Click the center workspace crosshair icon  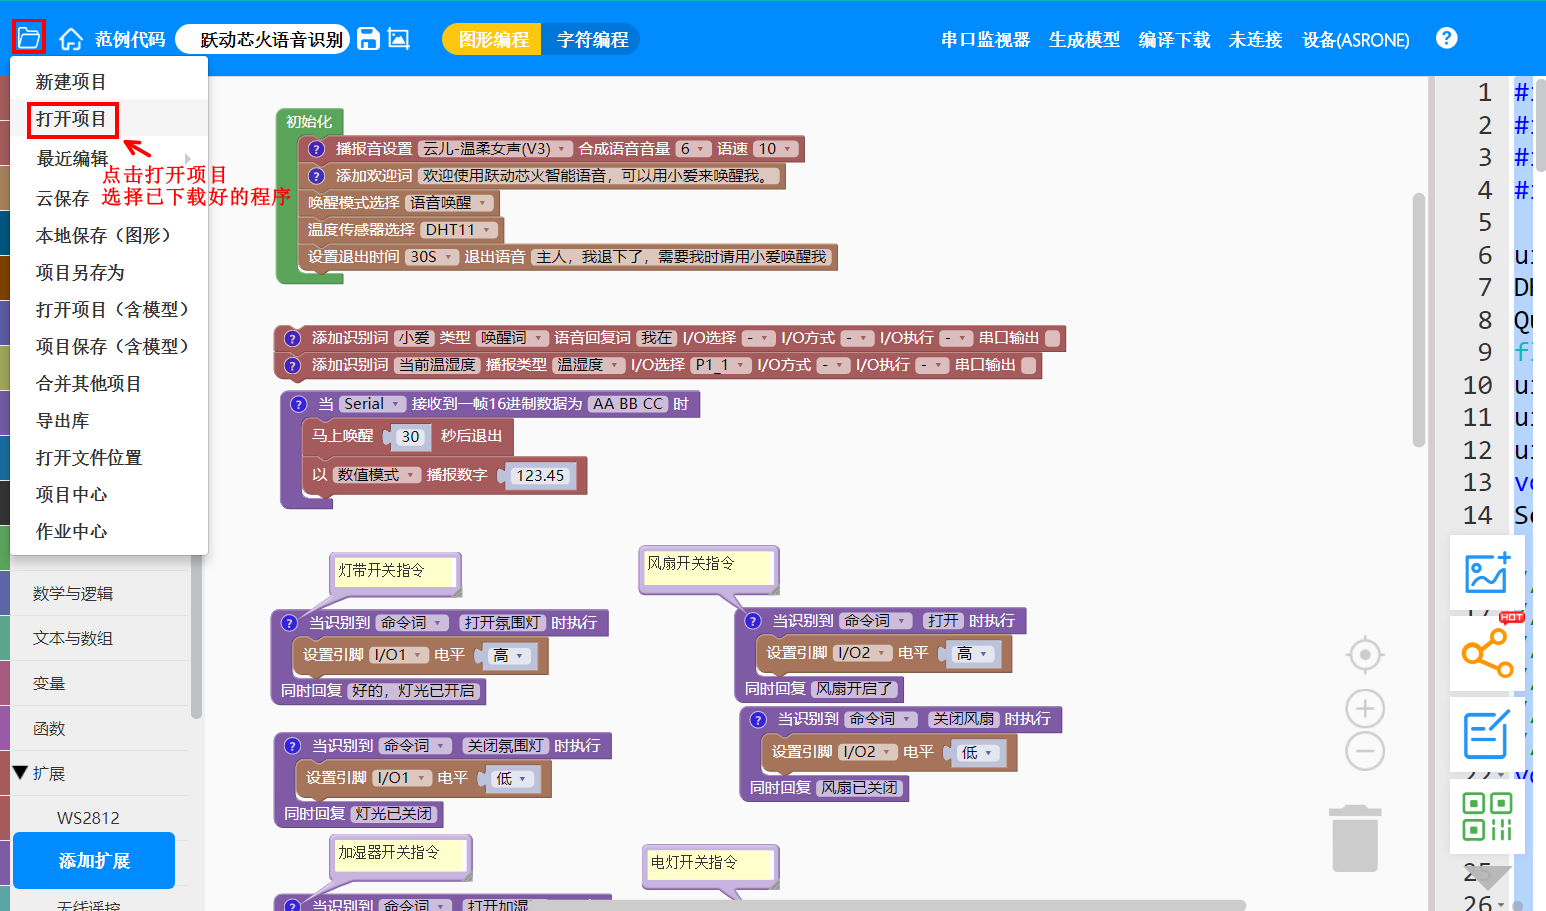(1364, 656)
